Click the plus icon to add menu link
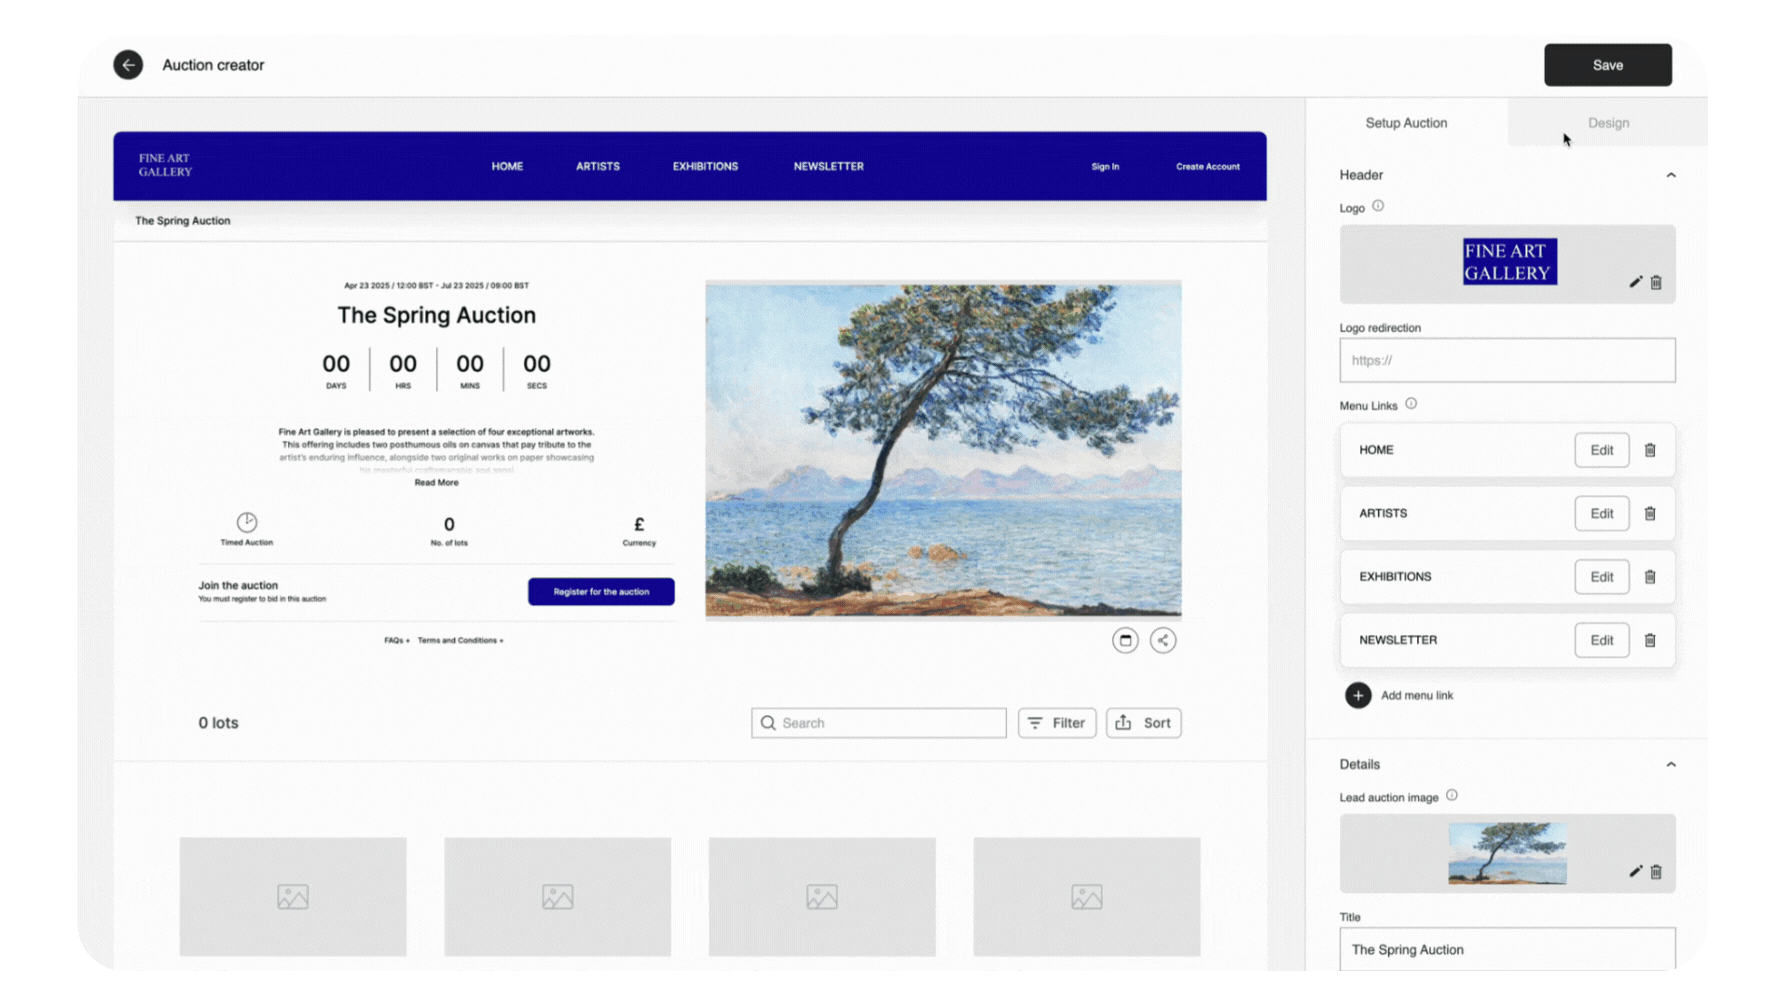Viewport: 1790px width, 1007px height. click(x=1358, y=695)
